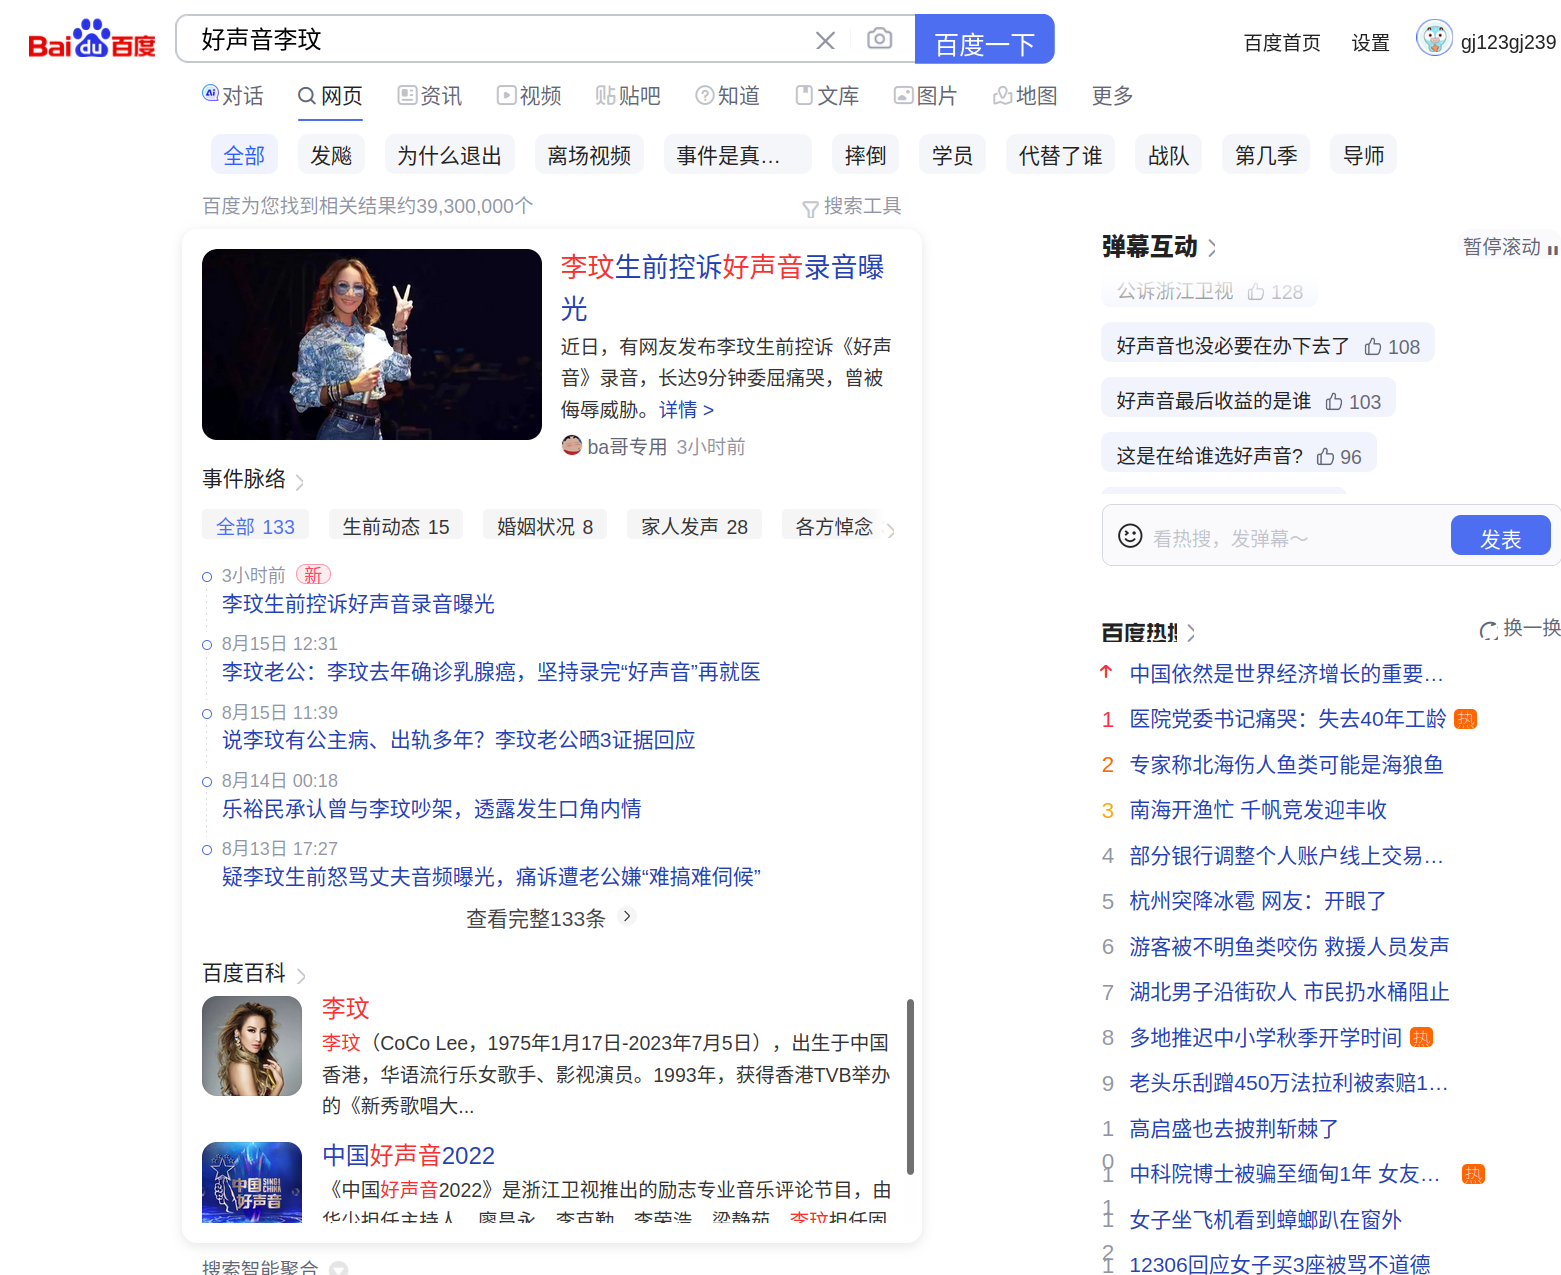Image resolution: width=1561 pixels, height=1275 pixels.
Task: Refresh hot list with 换一换 icon
Action: click(x=1489, y=630)
